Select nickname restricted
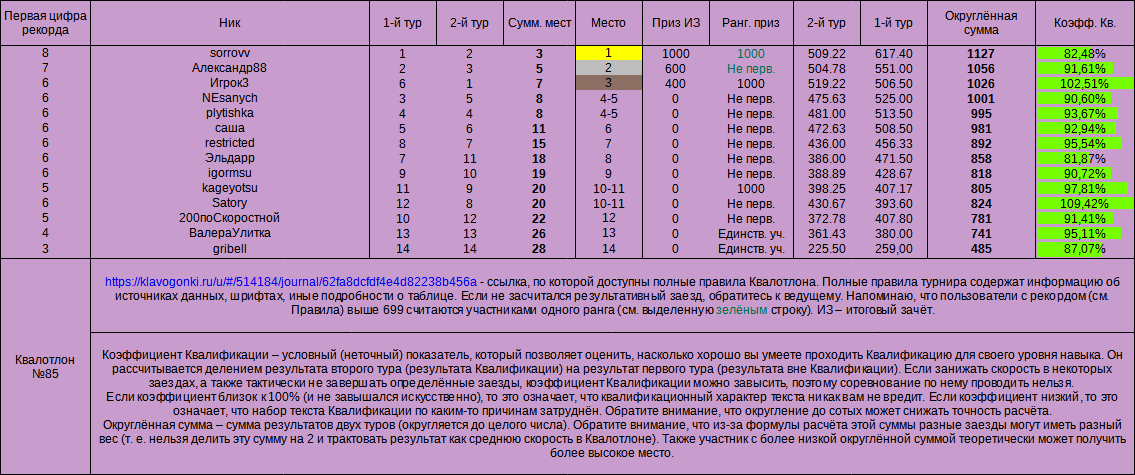 [230, 143]
